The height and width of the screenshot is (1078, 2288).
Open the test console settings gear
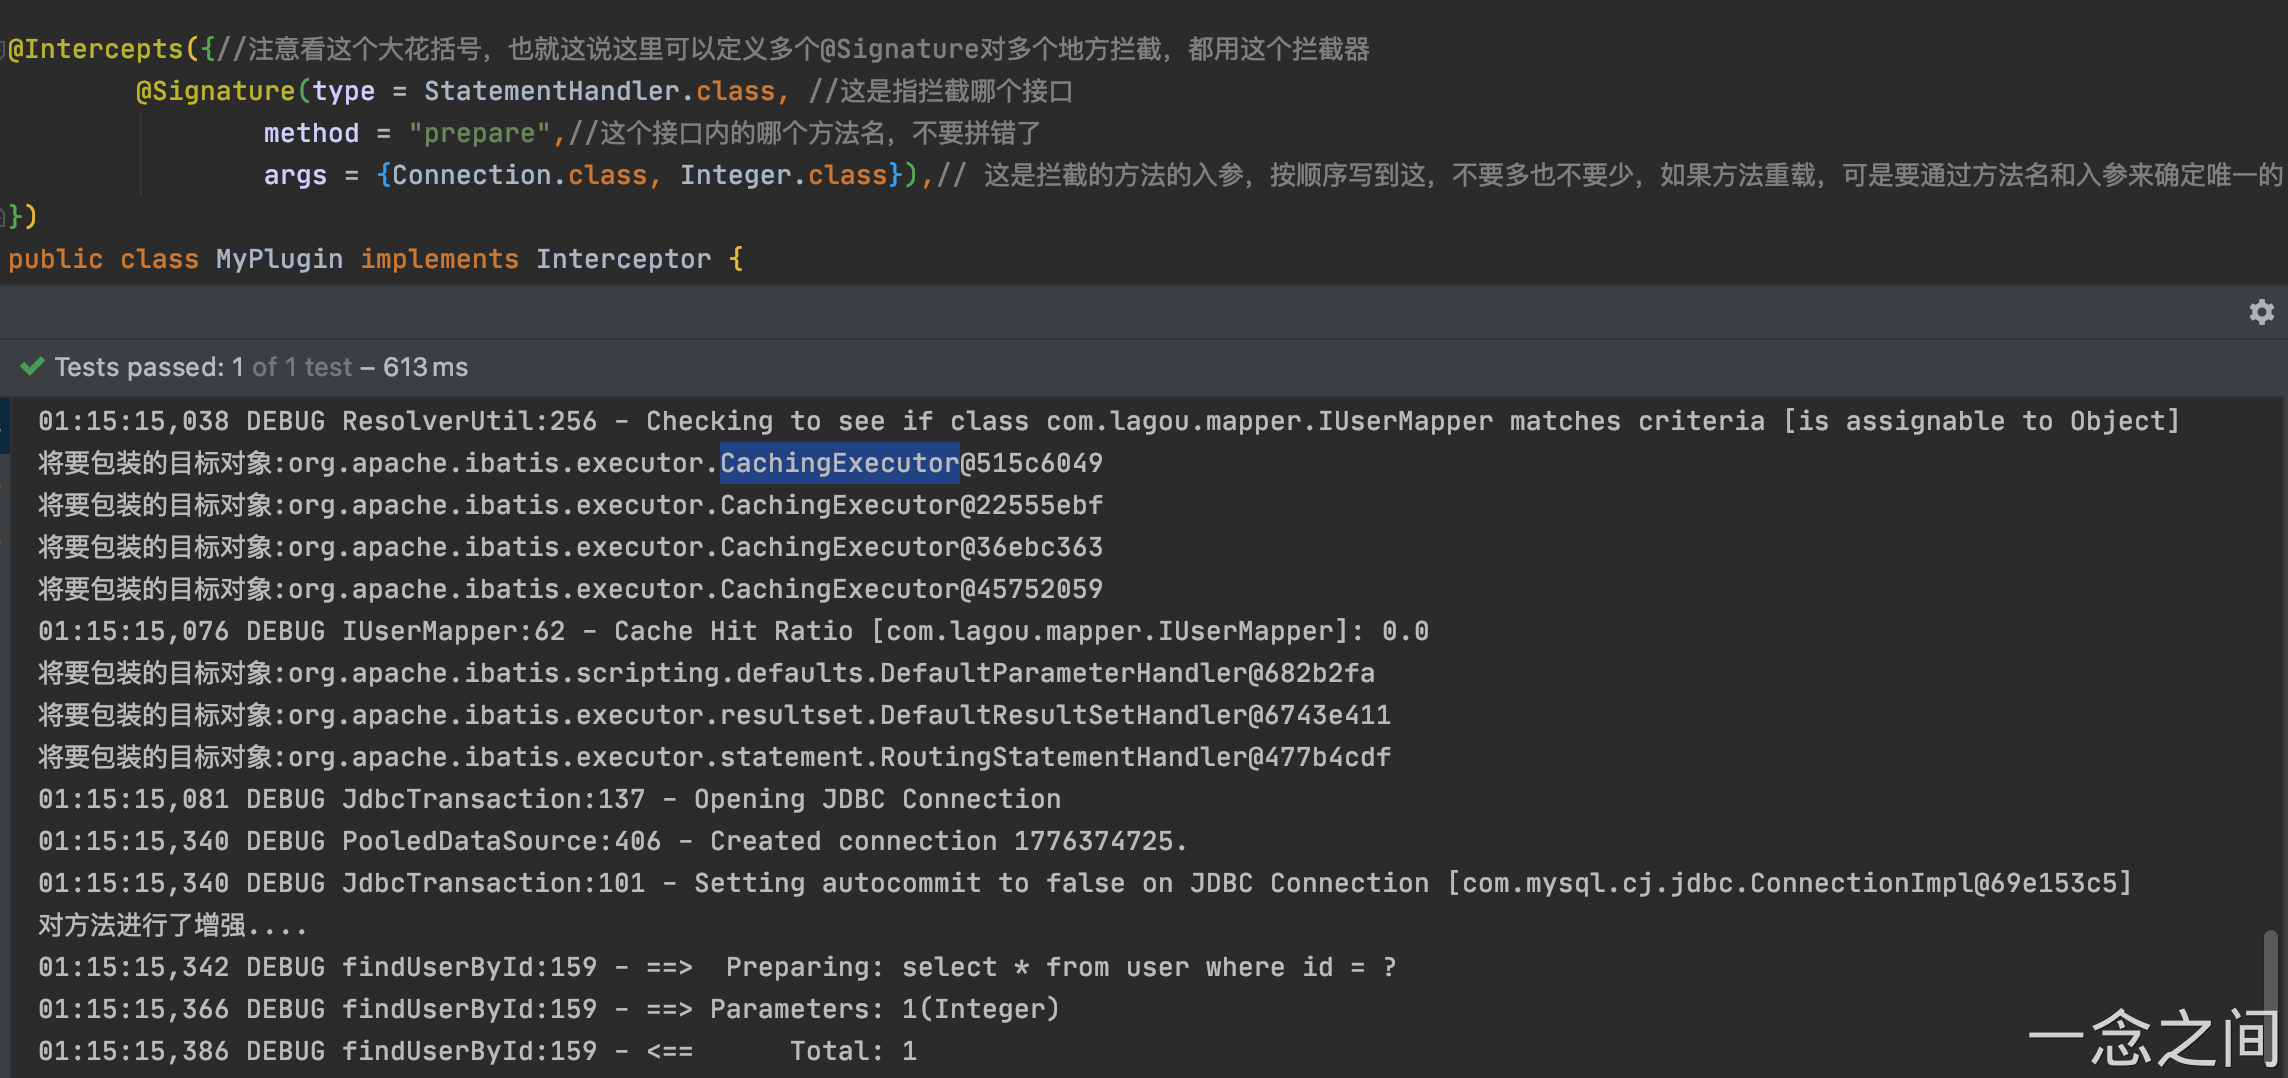click(2261, 312)
